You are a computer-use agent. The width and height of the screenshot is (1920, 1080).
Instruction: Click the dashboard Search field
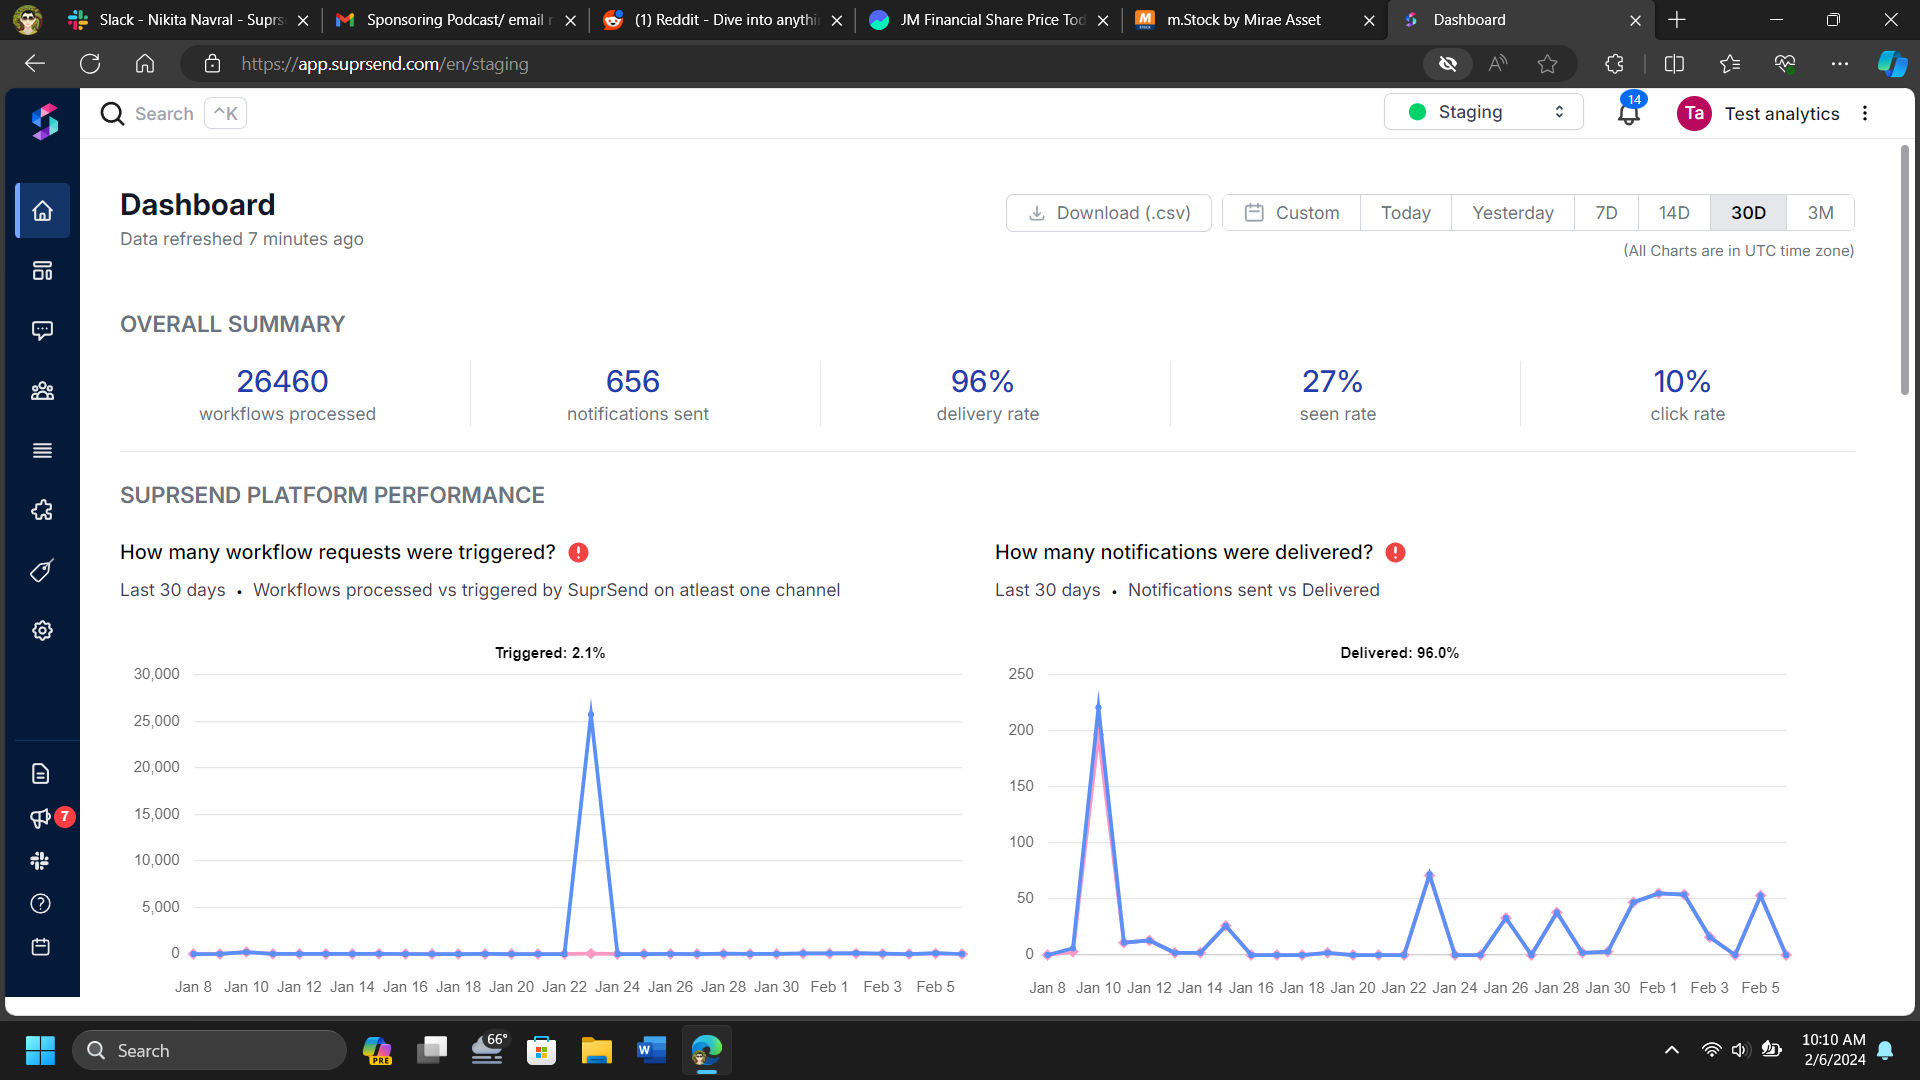click(x=172, y=114)
